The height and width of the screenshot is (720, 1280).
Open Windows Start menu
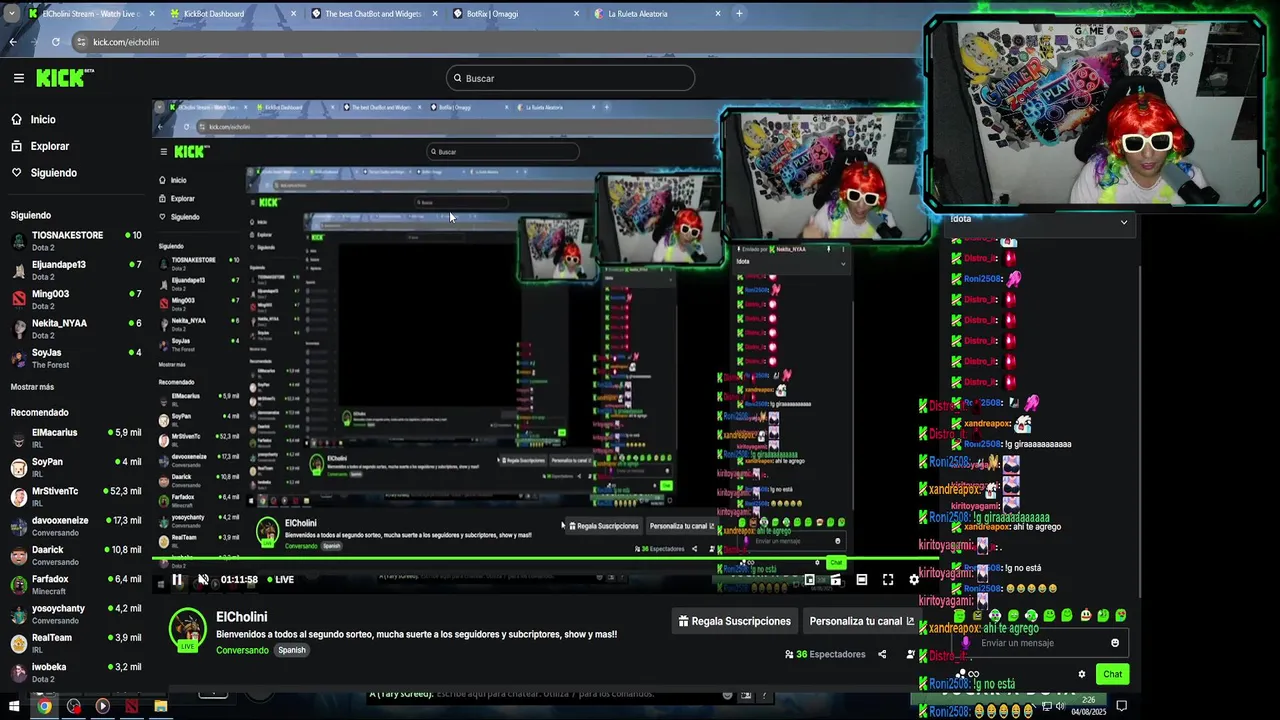14,706
